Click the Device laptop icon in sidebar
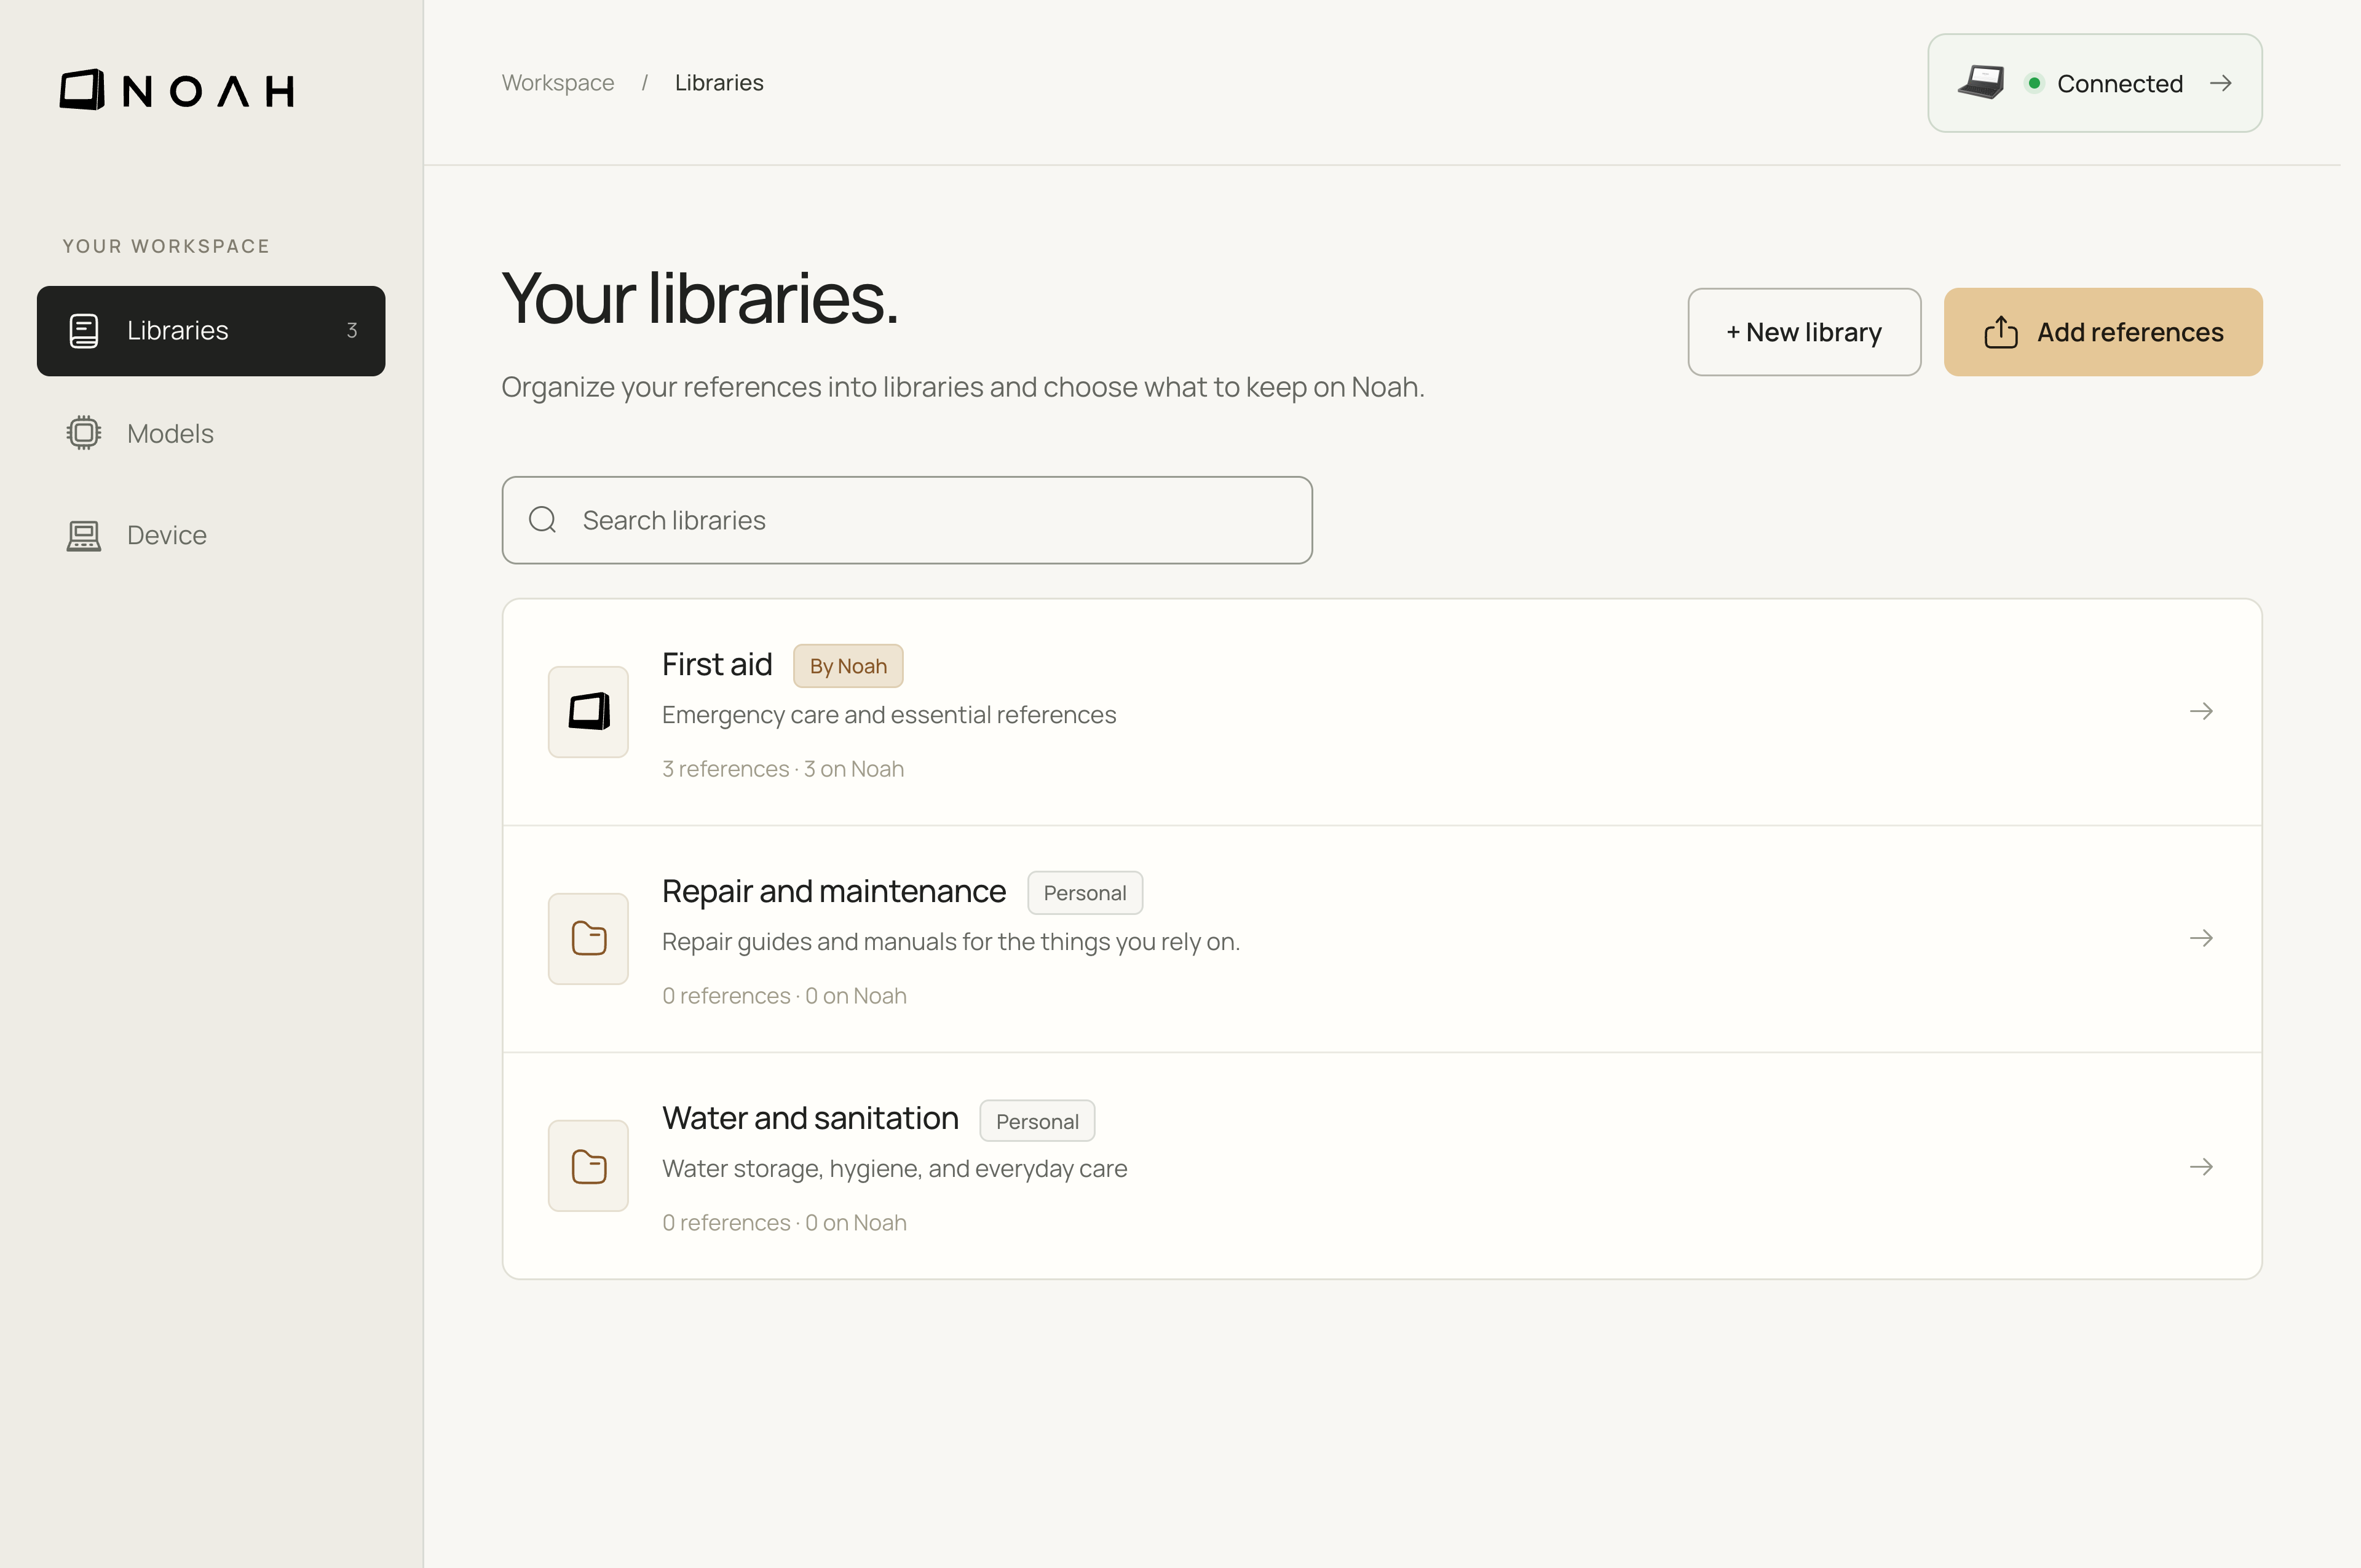 point(84,536)
